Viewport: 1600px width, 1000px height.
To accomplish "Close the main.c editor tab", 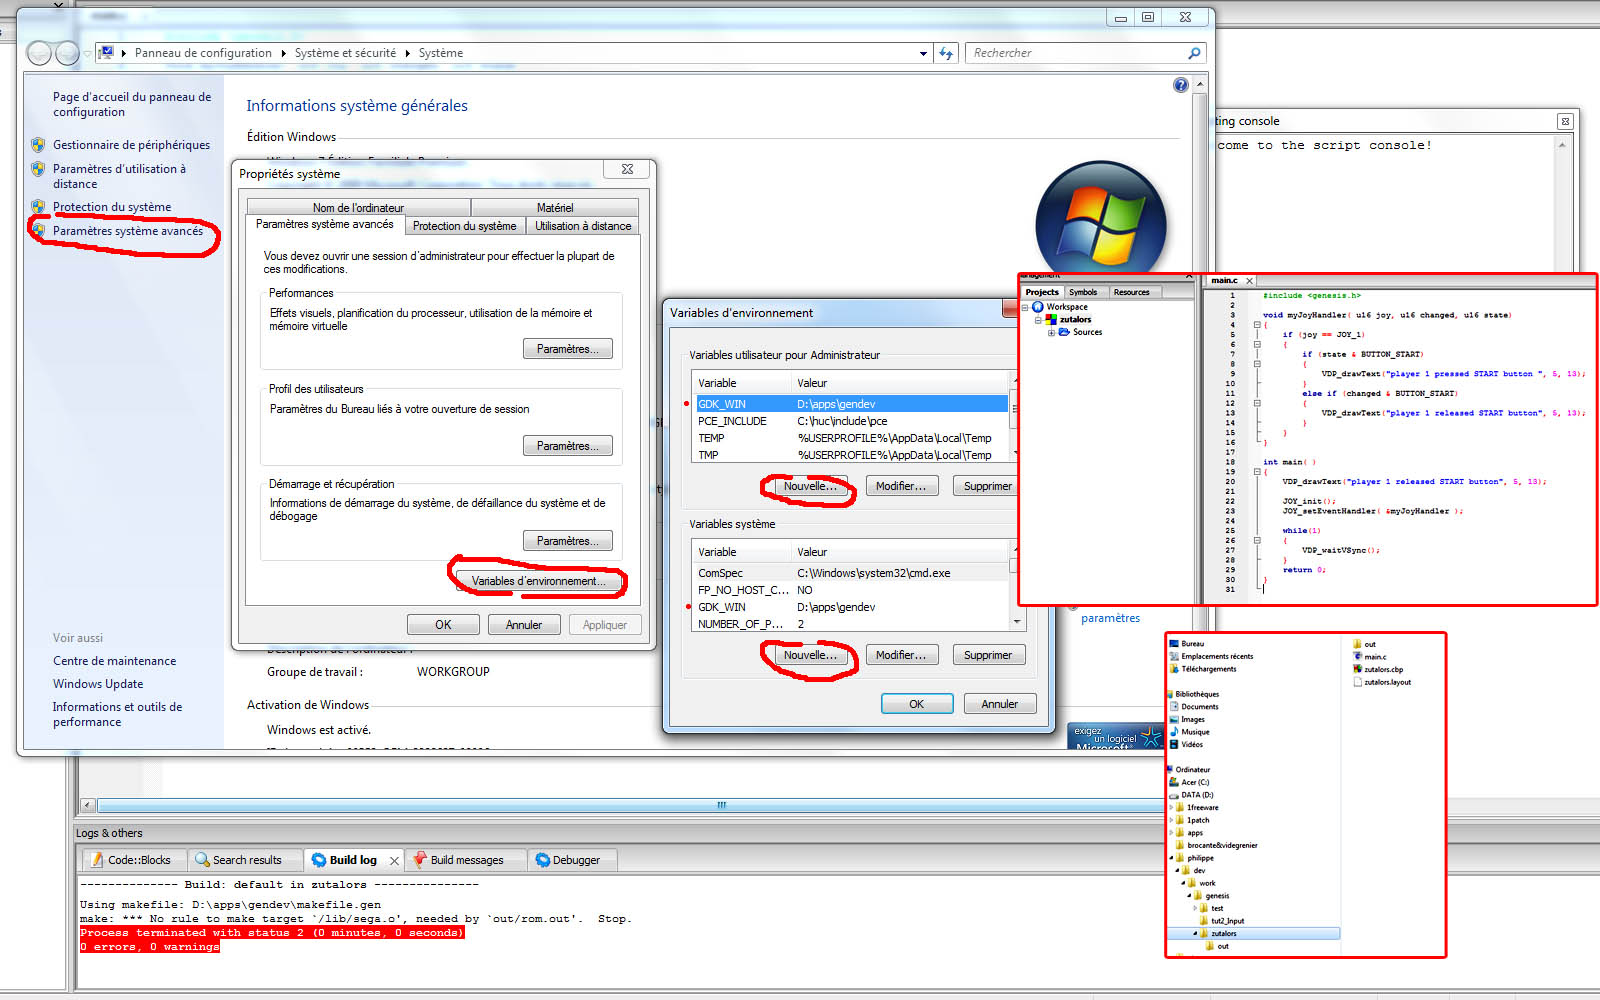I will tap(1250, 281).
